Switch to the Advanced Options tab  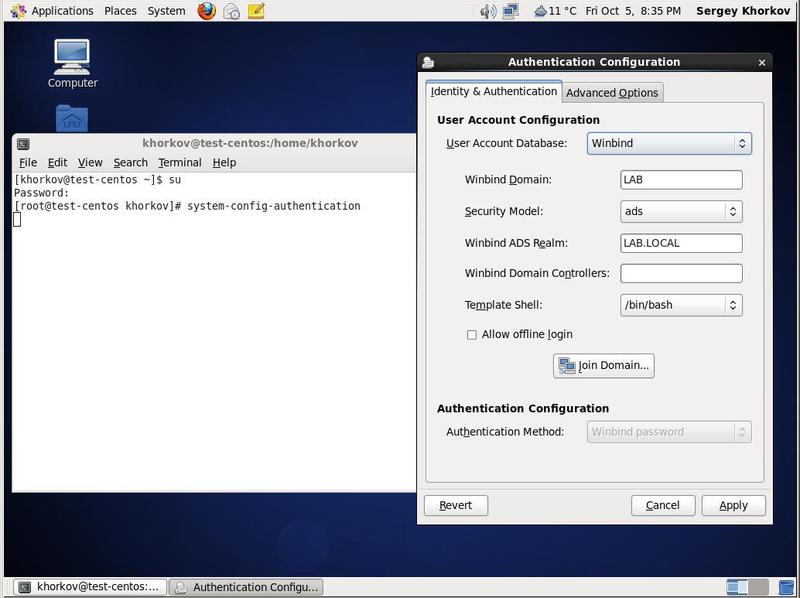click(613, 92)
